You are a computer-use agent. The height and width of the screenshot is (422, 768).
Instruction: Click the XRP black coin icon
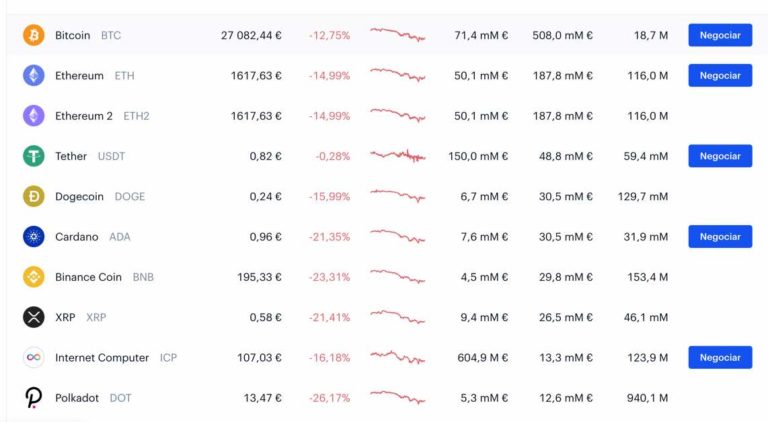[34, 317]
